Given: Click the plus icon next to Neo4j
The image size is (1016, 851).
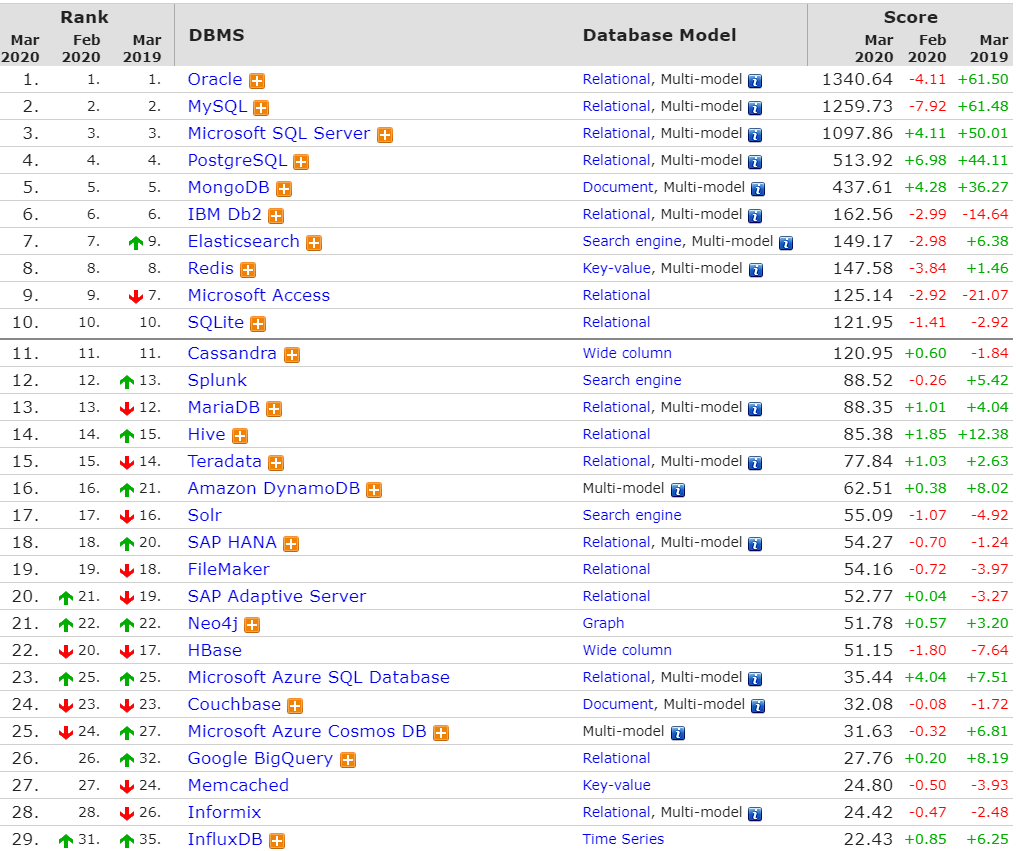Looking at the screenshot, I should pos(252,625).
